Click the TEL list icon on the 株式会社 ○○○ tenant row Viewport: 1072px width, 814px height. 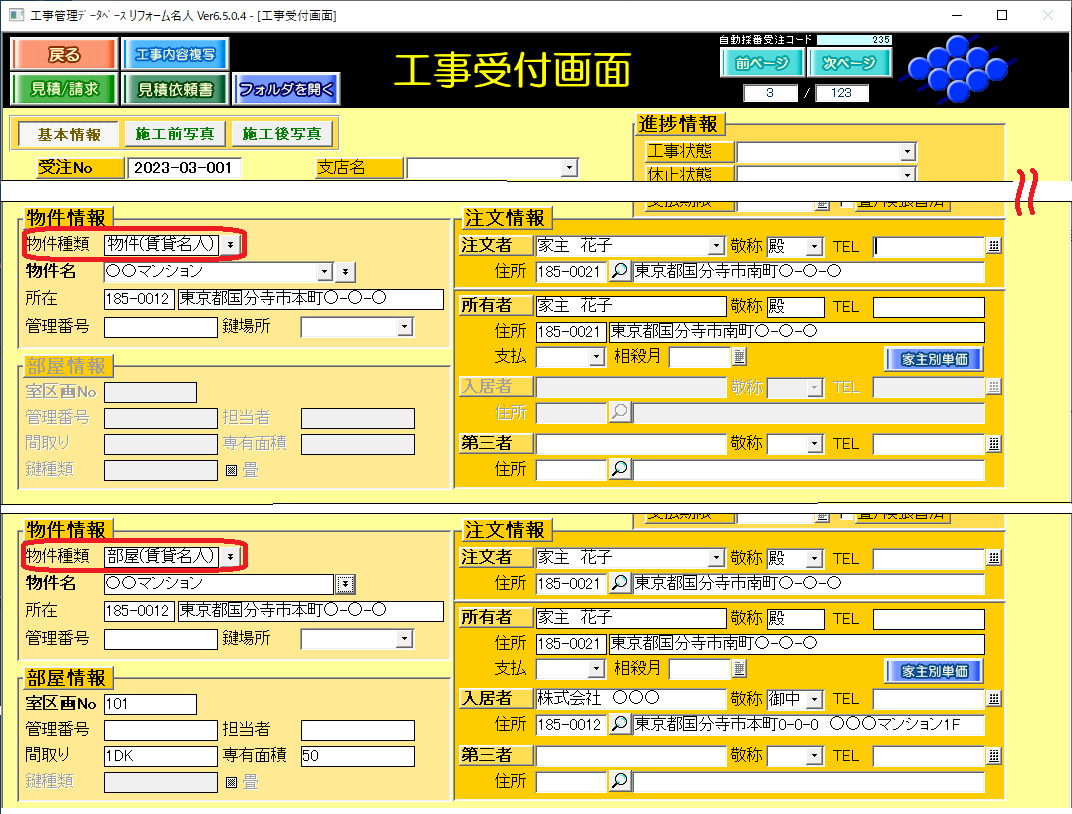pos(993,699)
